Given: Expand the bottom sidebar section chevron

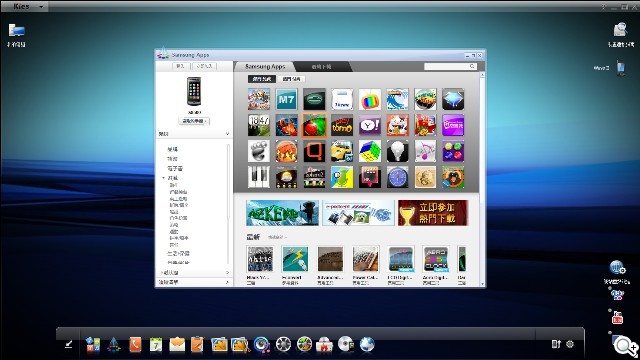Looking at the screenshot, I should [x=227, y=282].
